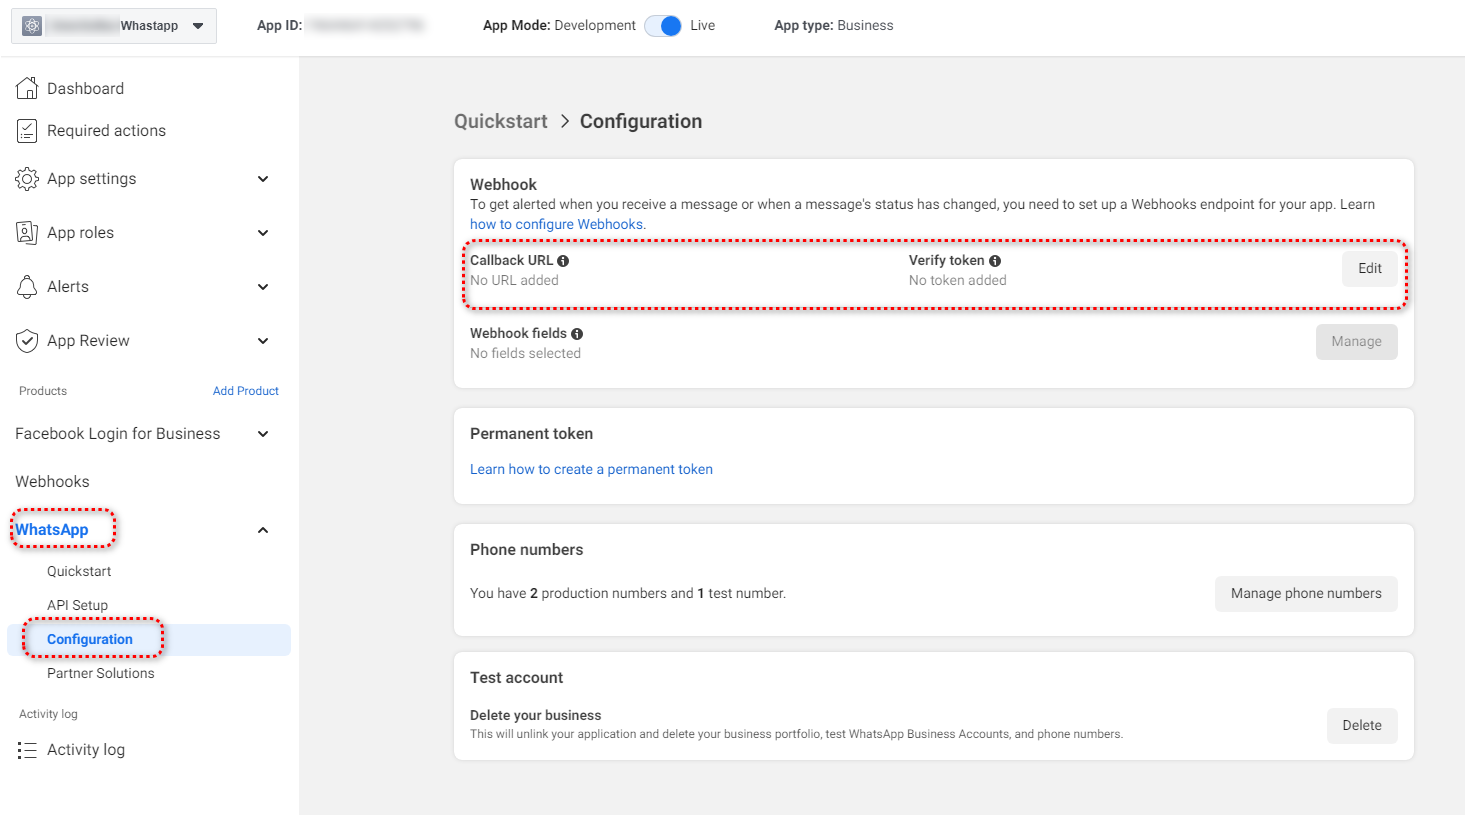Click the Required actions checklist icon
This screenshot has height=815, width=1465.
pos(27,131)
